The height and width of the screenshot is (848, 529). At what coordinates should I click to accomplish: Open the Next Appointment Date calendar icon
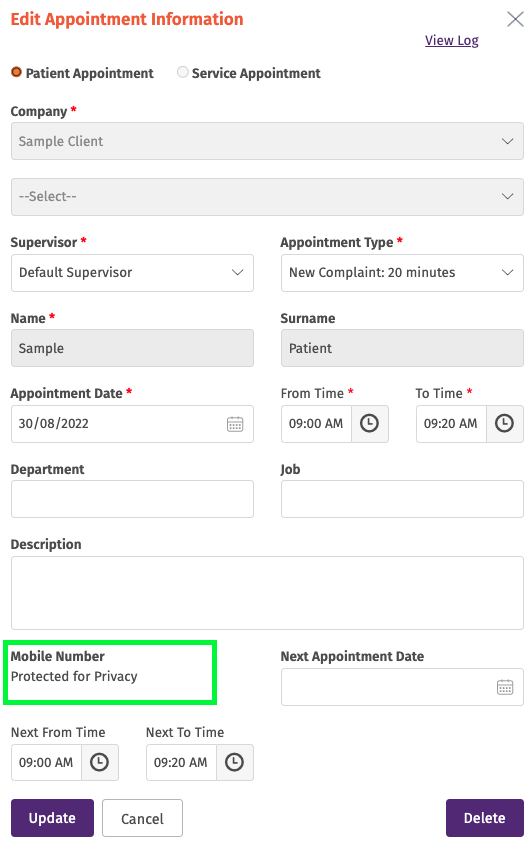point(505,687)
